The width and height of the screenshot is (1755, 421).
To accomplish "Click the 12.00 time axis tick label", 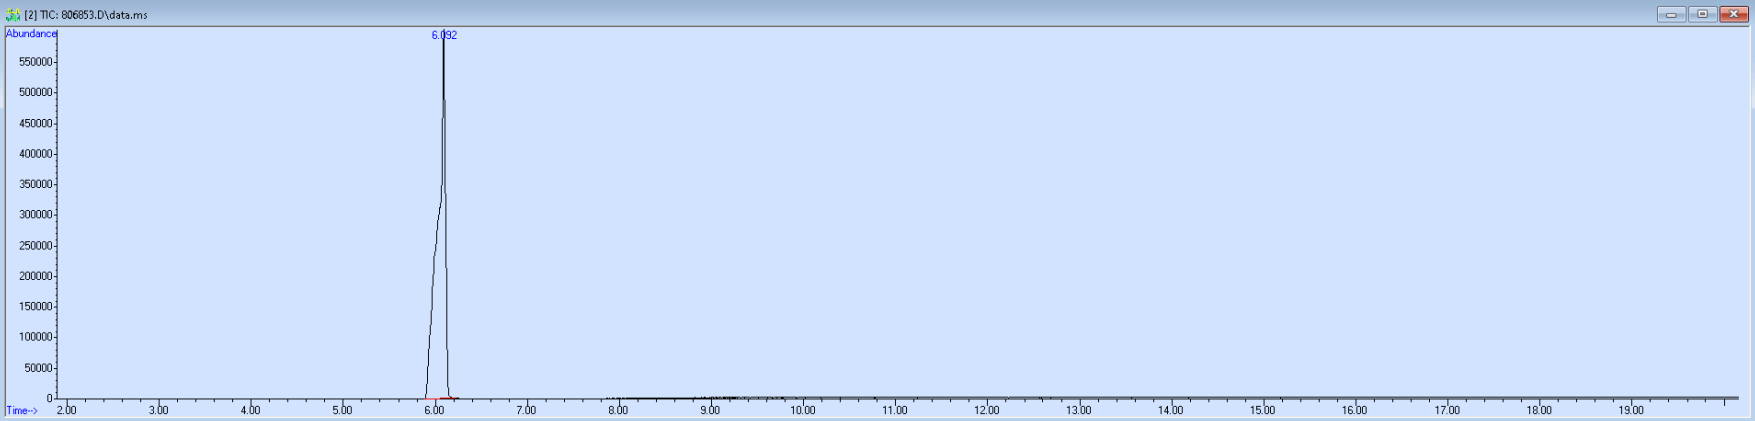I will pos(986,411).
